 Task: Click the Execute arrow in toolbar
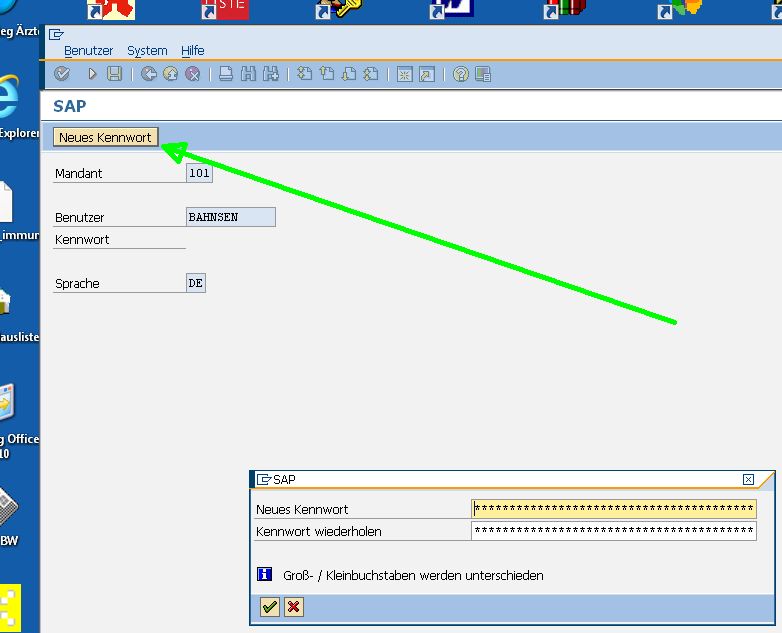click(92, 74)
